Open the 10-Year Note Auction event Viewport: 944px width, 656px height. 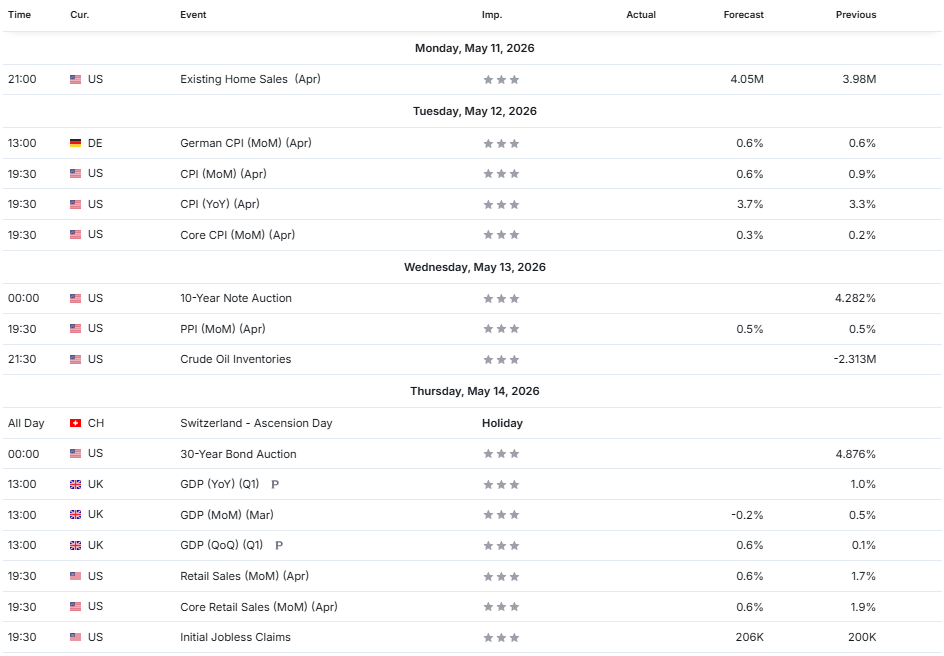(x=235, y=298)
